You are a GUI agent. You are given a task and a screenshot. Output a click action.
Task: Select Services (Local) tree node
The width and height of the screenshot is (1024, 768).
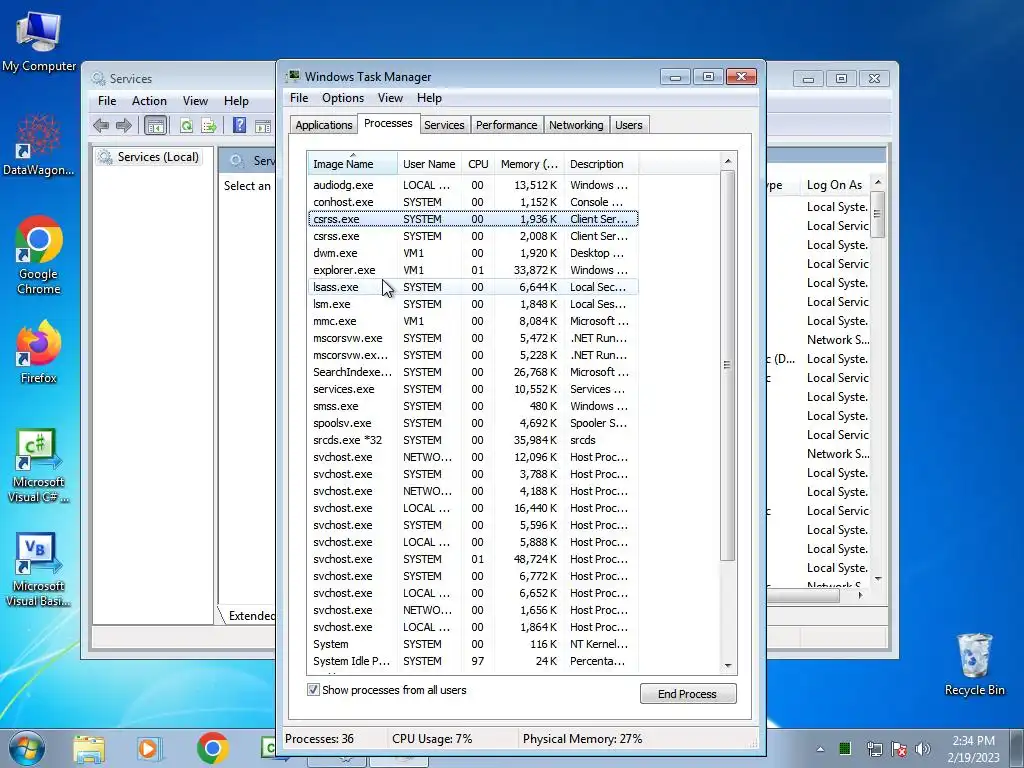149,157
